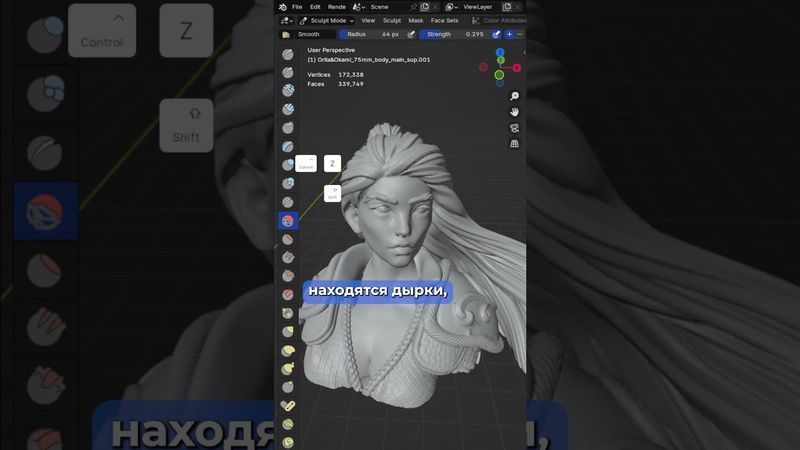Click the delete scene X button
800x450 pixels.
[435, 7]
